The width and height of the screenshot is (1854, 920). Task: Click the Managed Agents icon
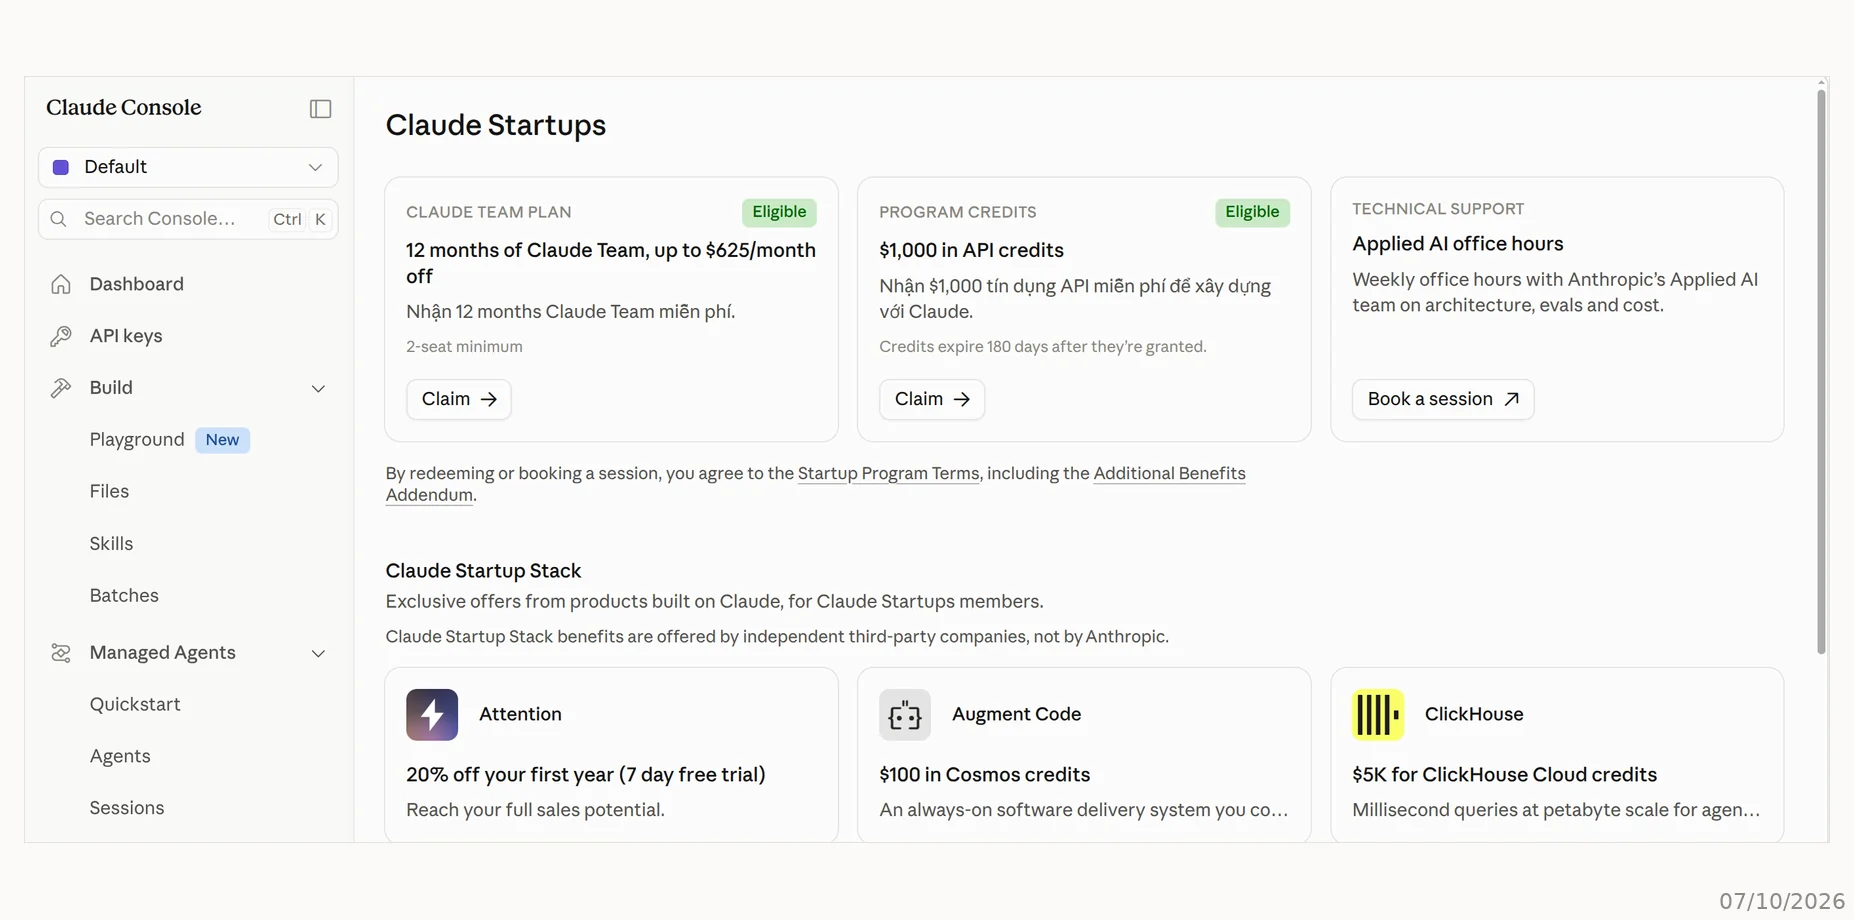tap(61, 653)
